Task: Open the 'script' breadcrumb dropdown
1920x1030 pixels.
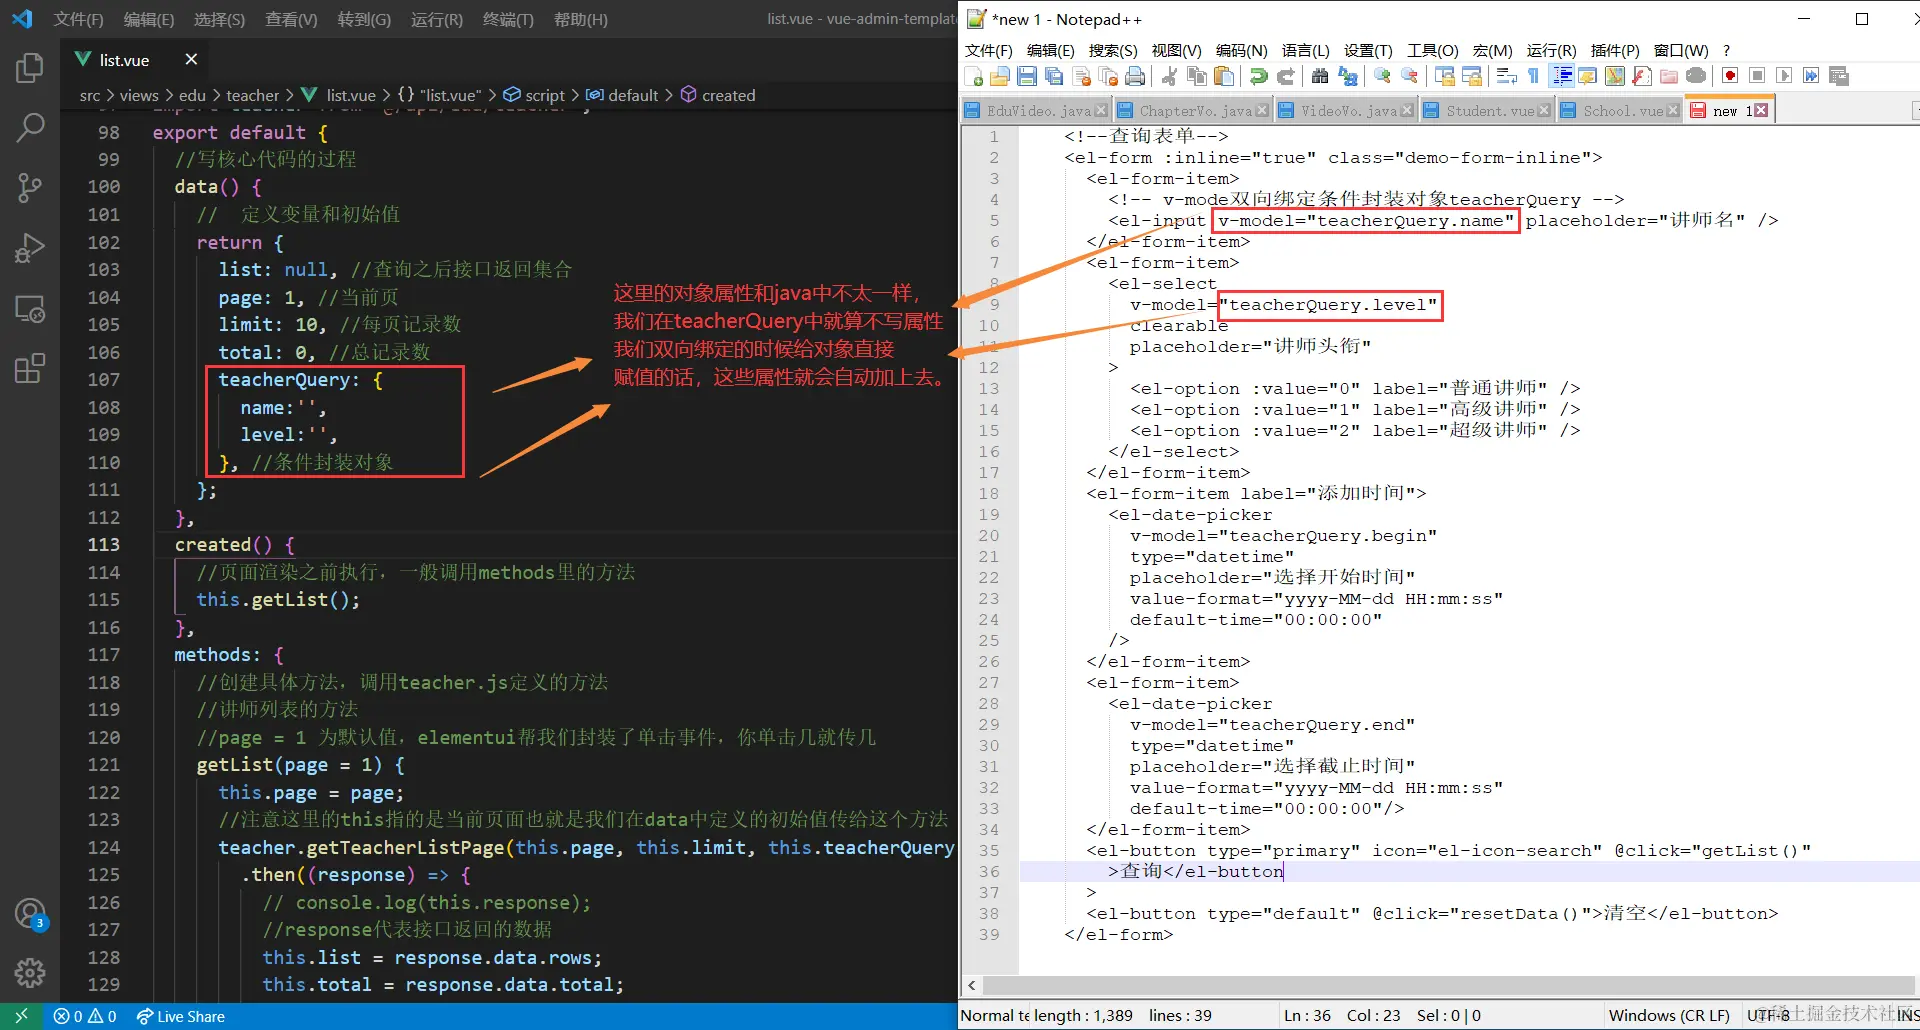Action: click(534, 95)
